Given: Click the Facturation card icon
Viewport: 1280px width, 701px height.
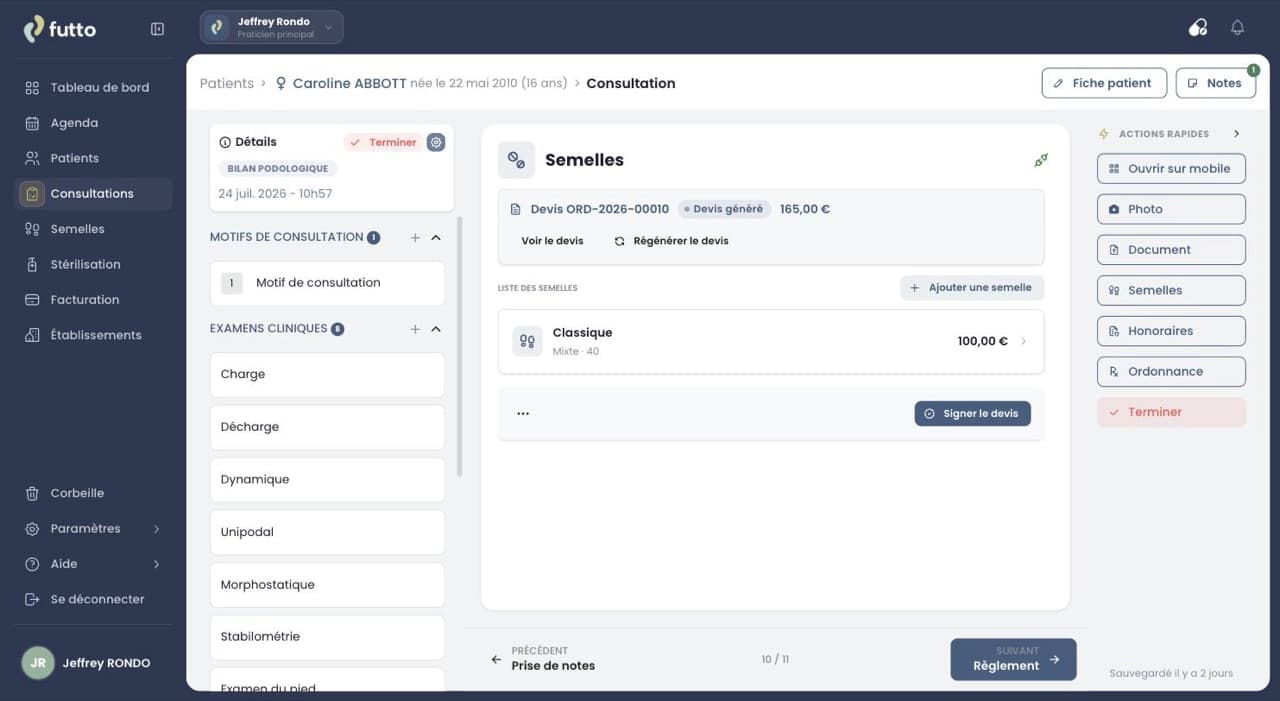Looking at the screenshot, I should point(32,300).
